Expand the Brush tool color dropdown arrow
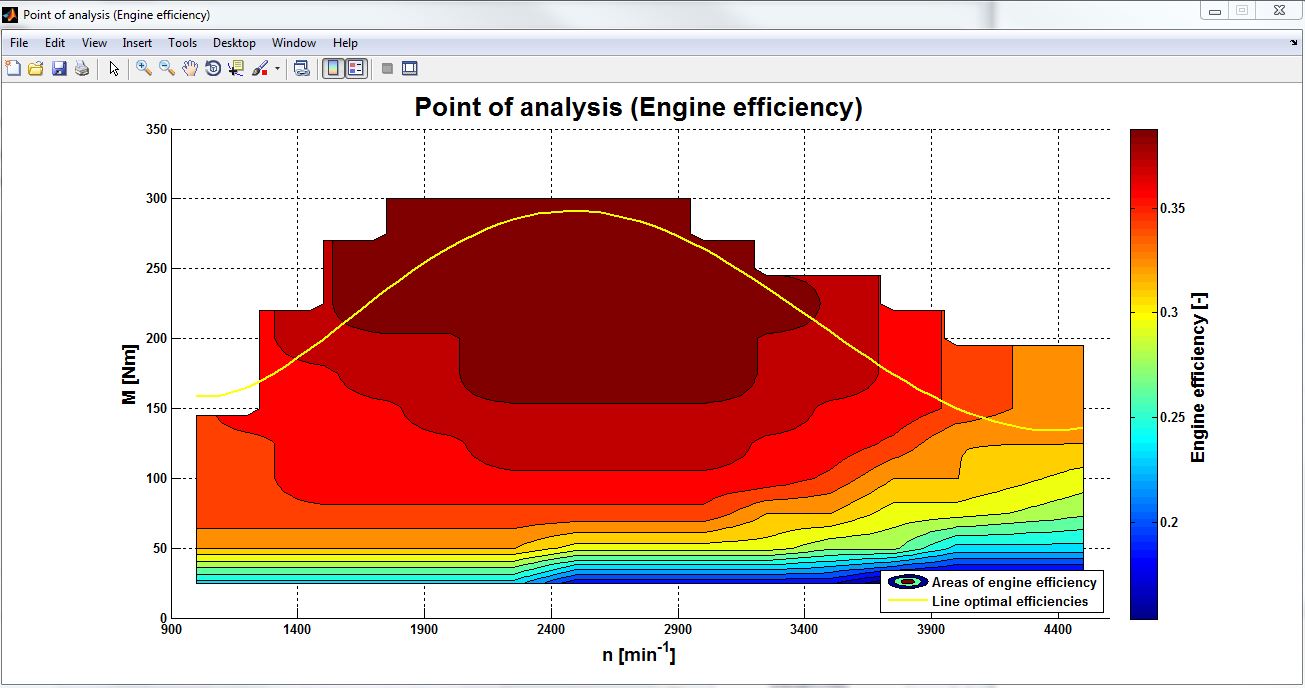 tap(277, 69)
